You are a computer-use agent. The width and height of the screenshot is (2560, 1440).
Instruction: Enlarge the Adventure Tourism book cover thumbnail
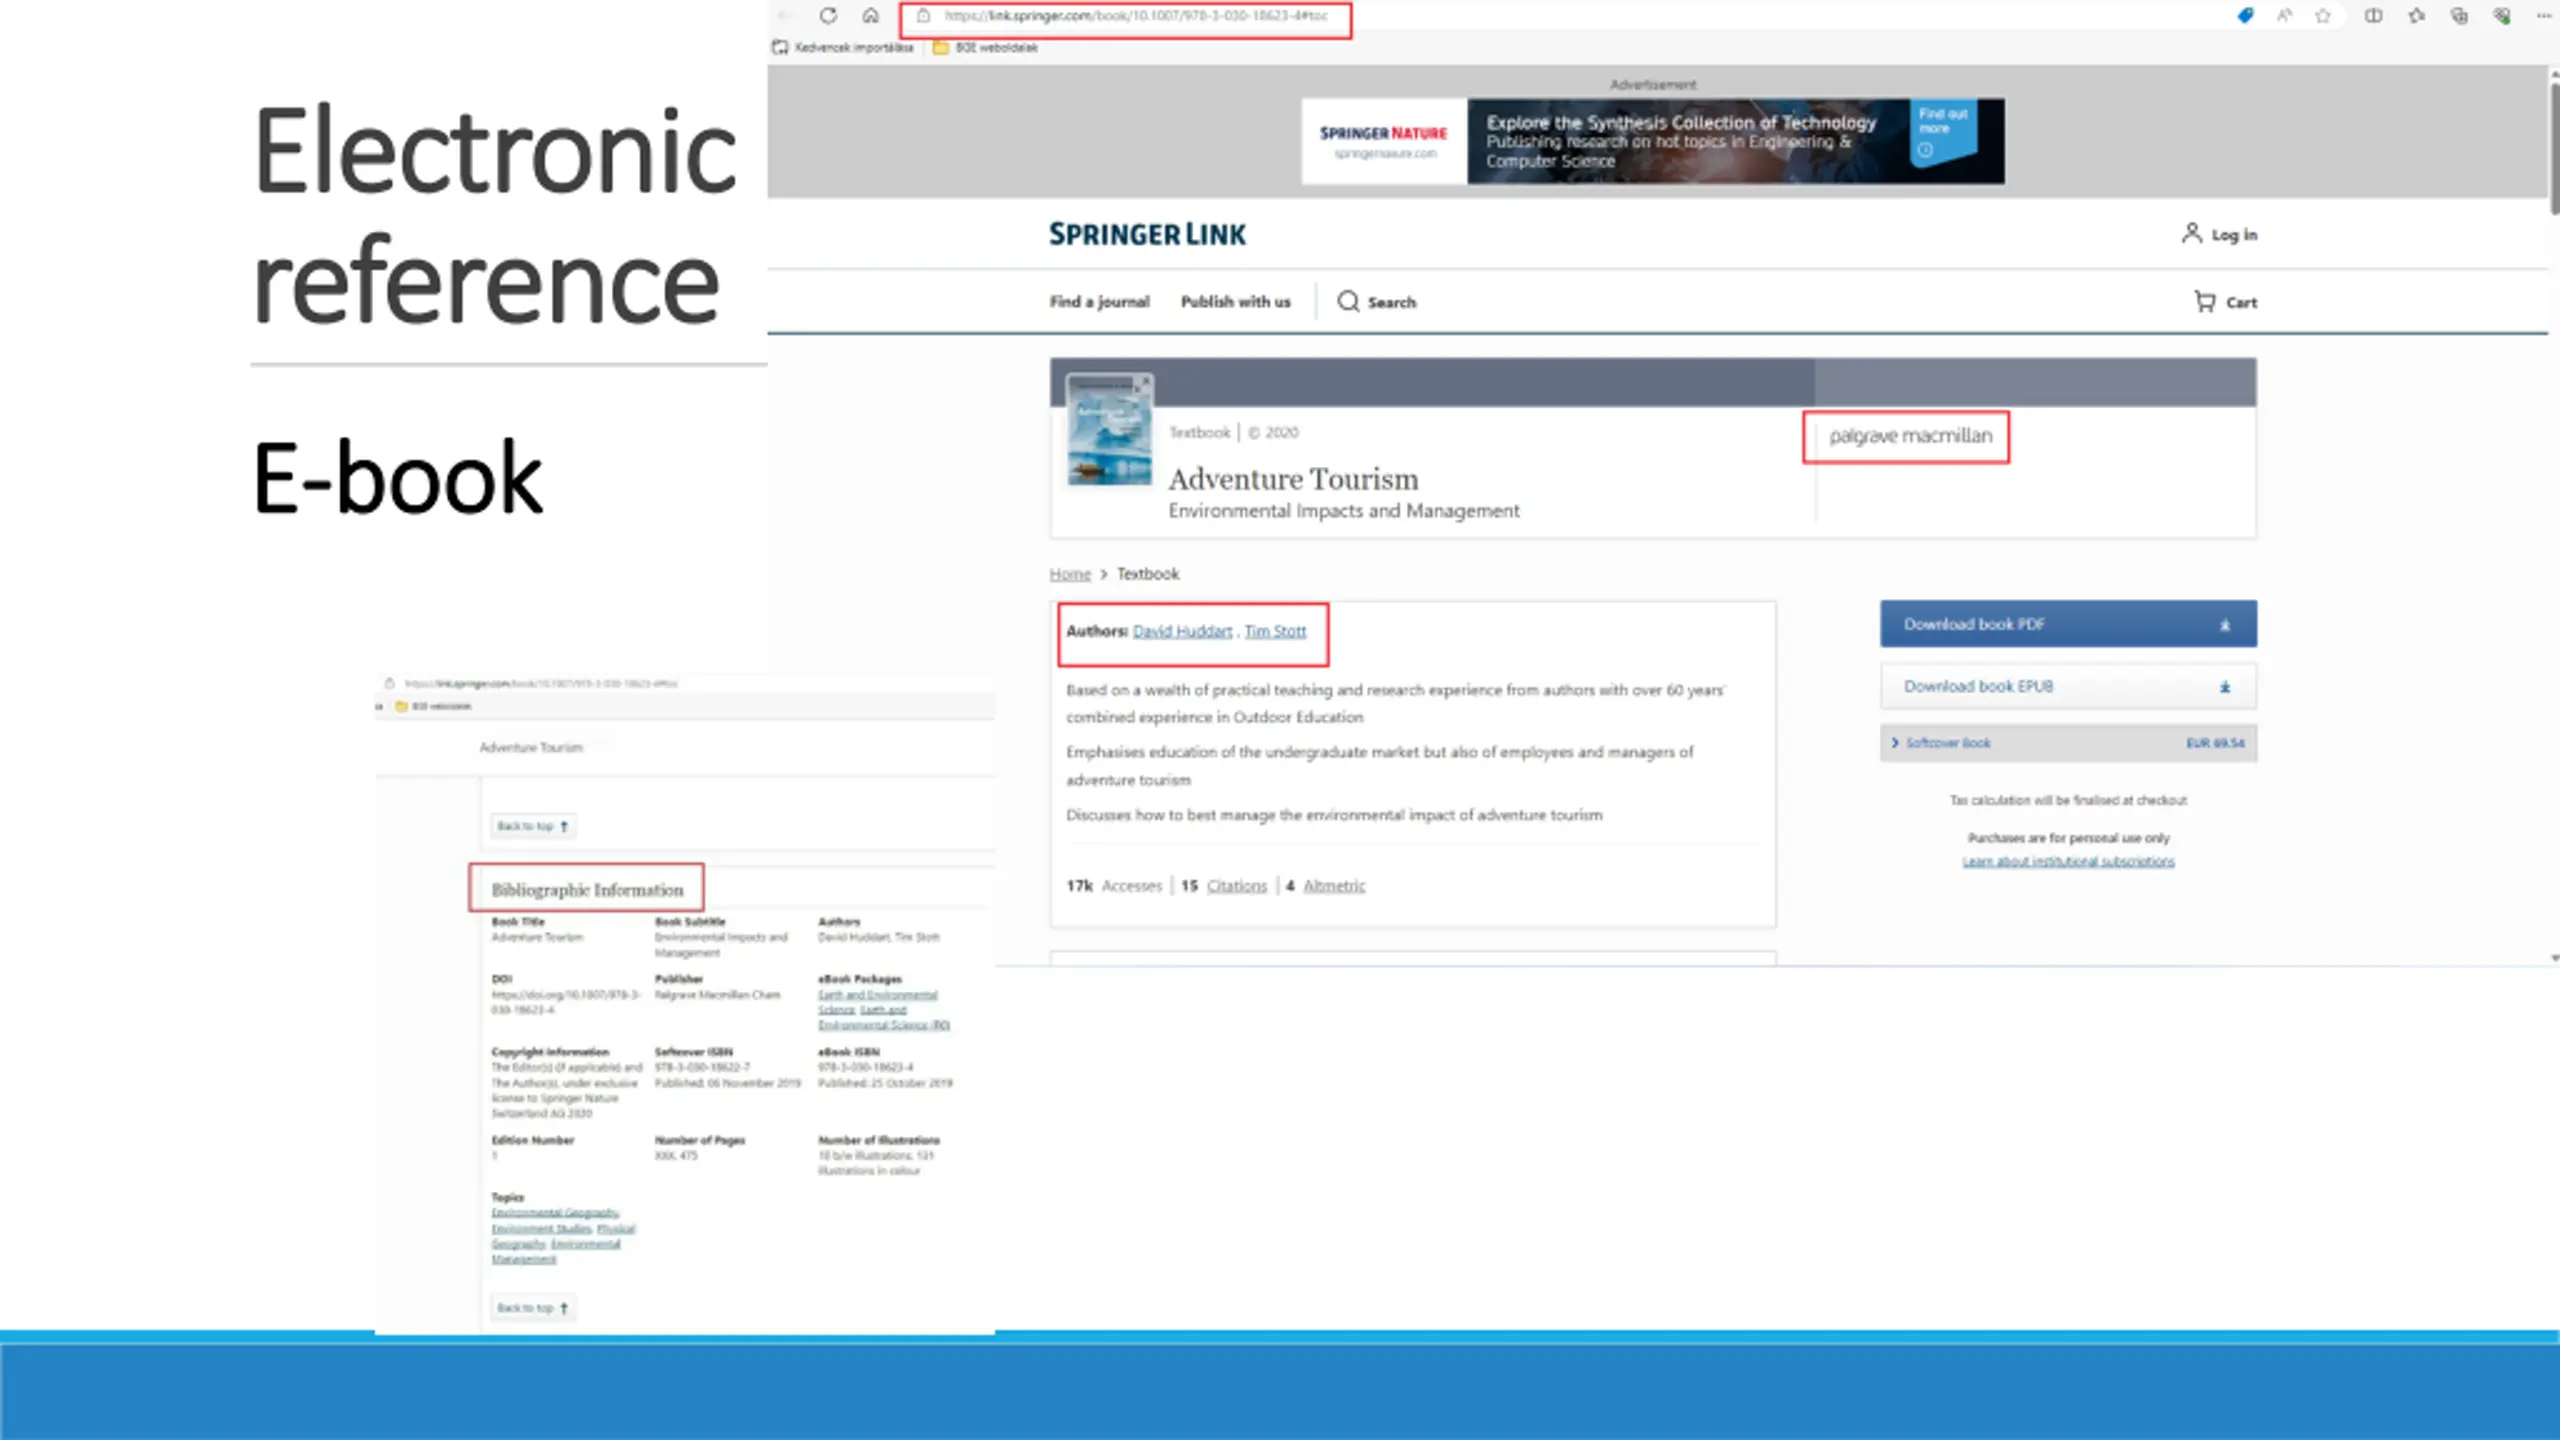[x=1110, y=430]
